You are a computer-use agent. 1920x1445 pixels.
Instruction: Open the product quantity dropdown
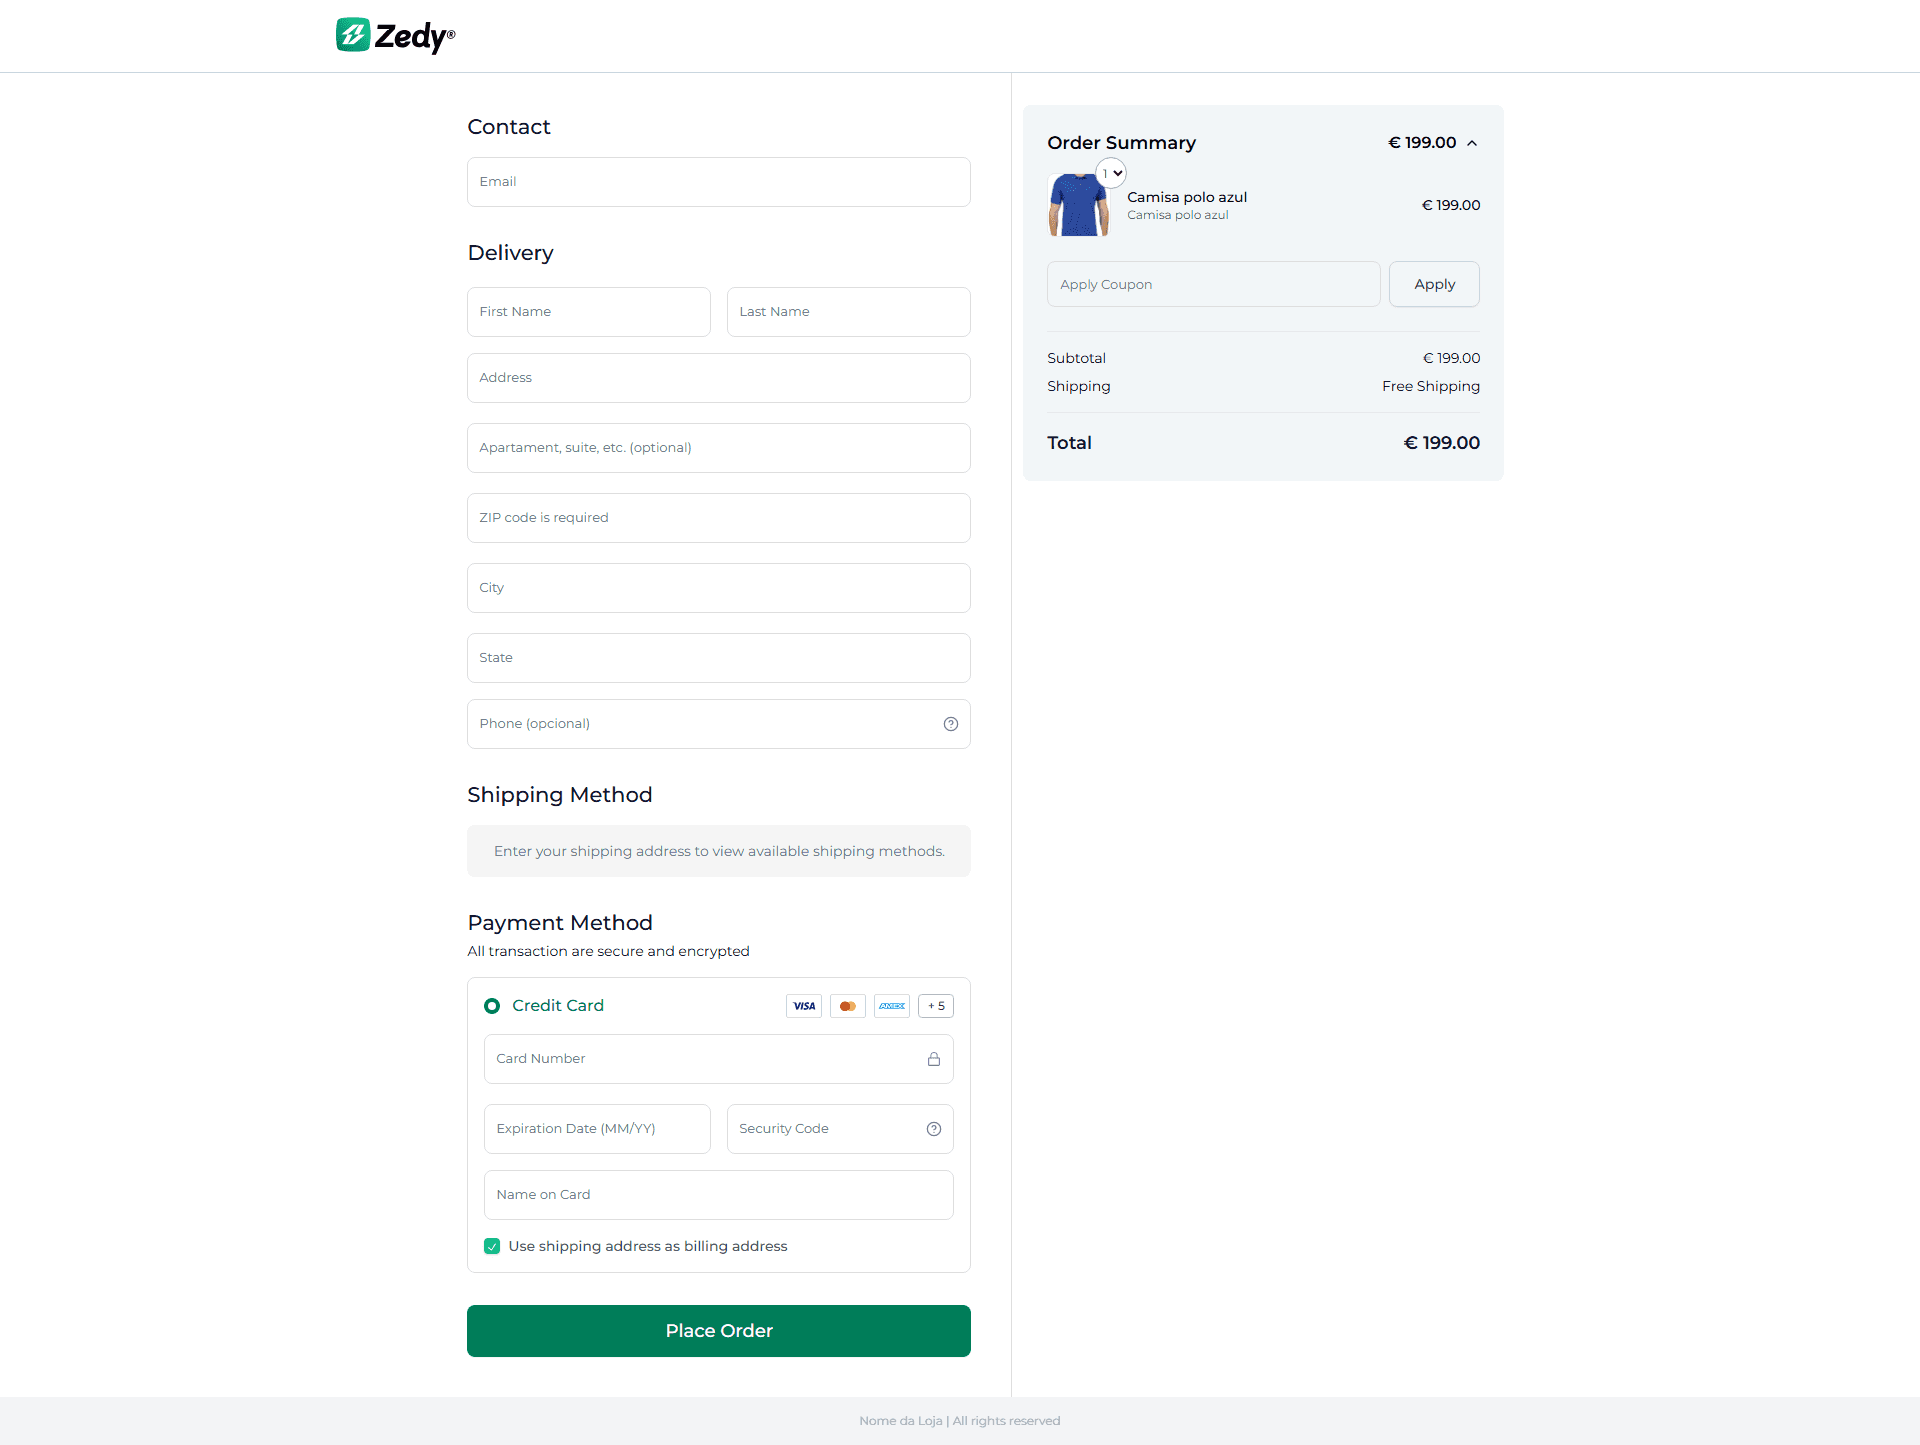1111,173
